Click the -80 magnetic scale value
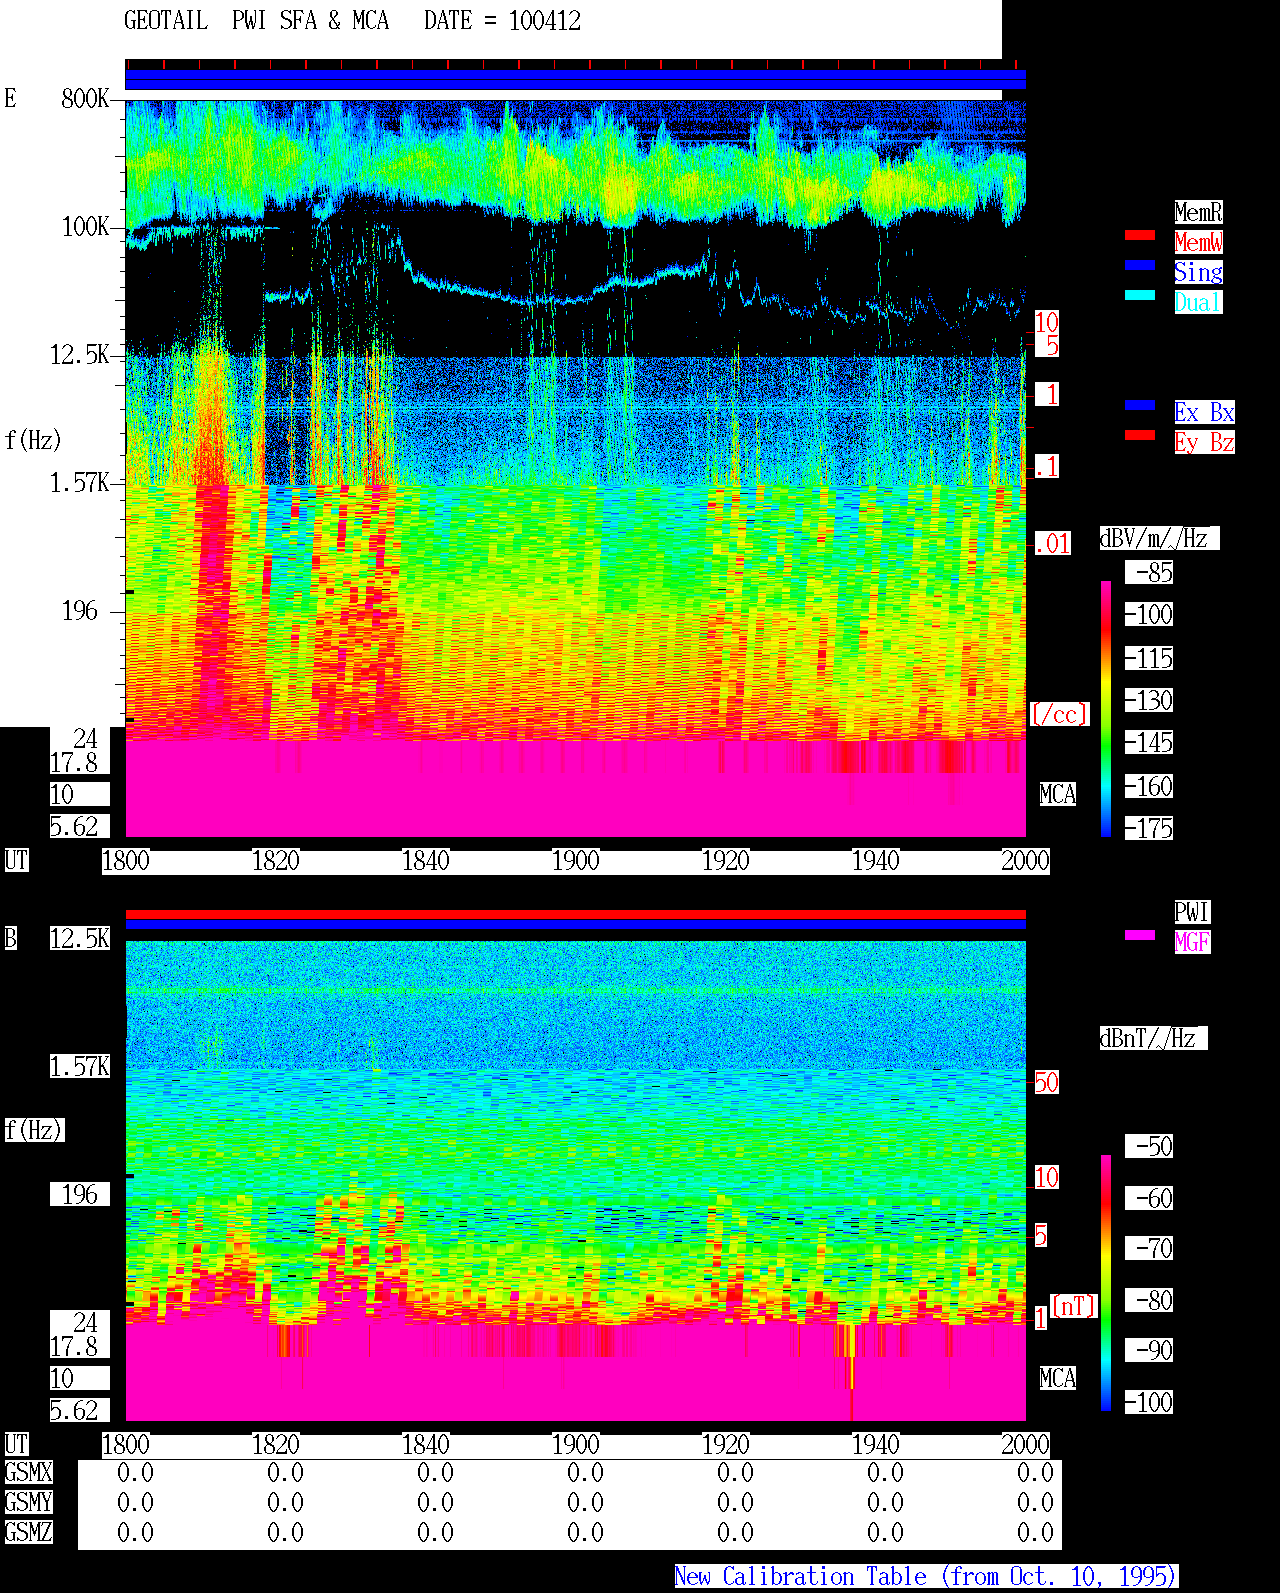Image resolution: width=1280 pixels, height=1593 pixels. click(1149, 1300)
